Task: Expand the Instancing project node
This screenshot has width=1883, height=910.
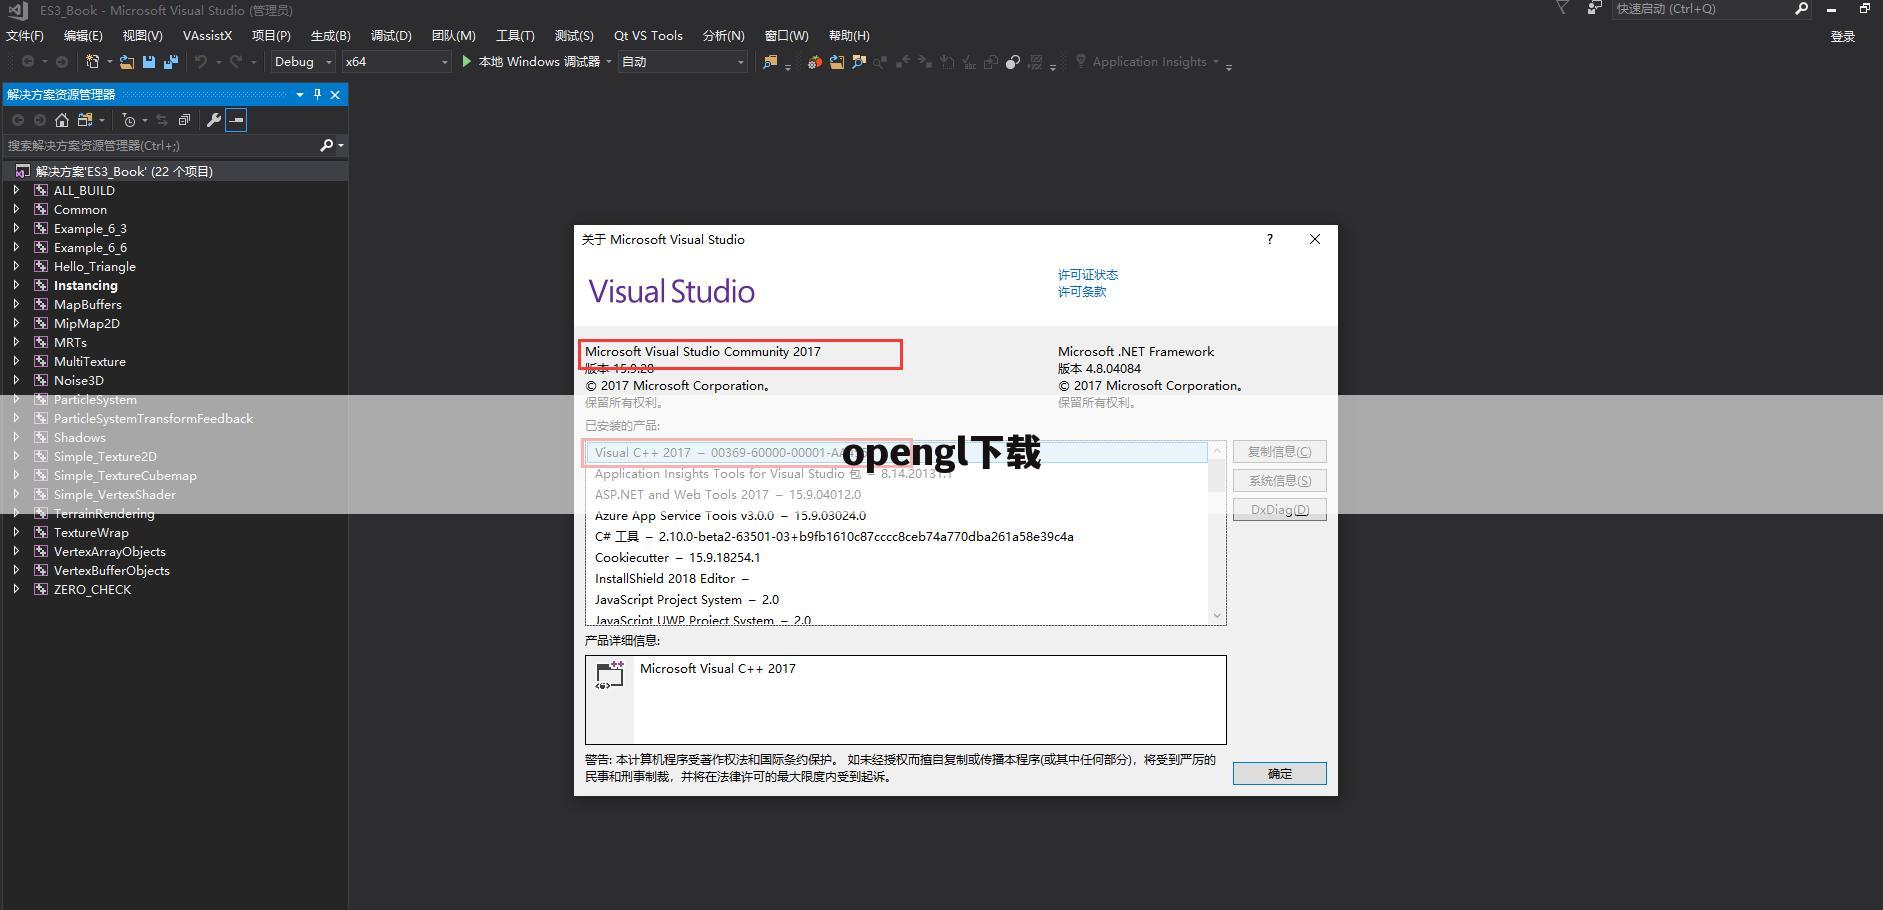Action: [16, 285]
